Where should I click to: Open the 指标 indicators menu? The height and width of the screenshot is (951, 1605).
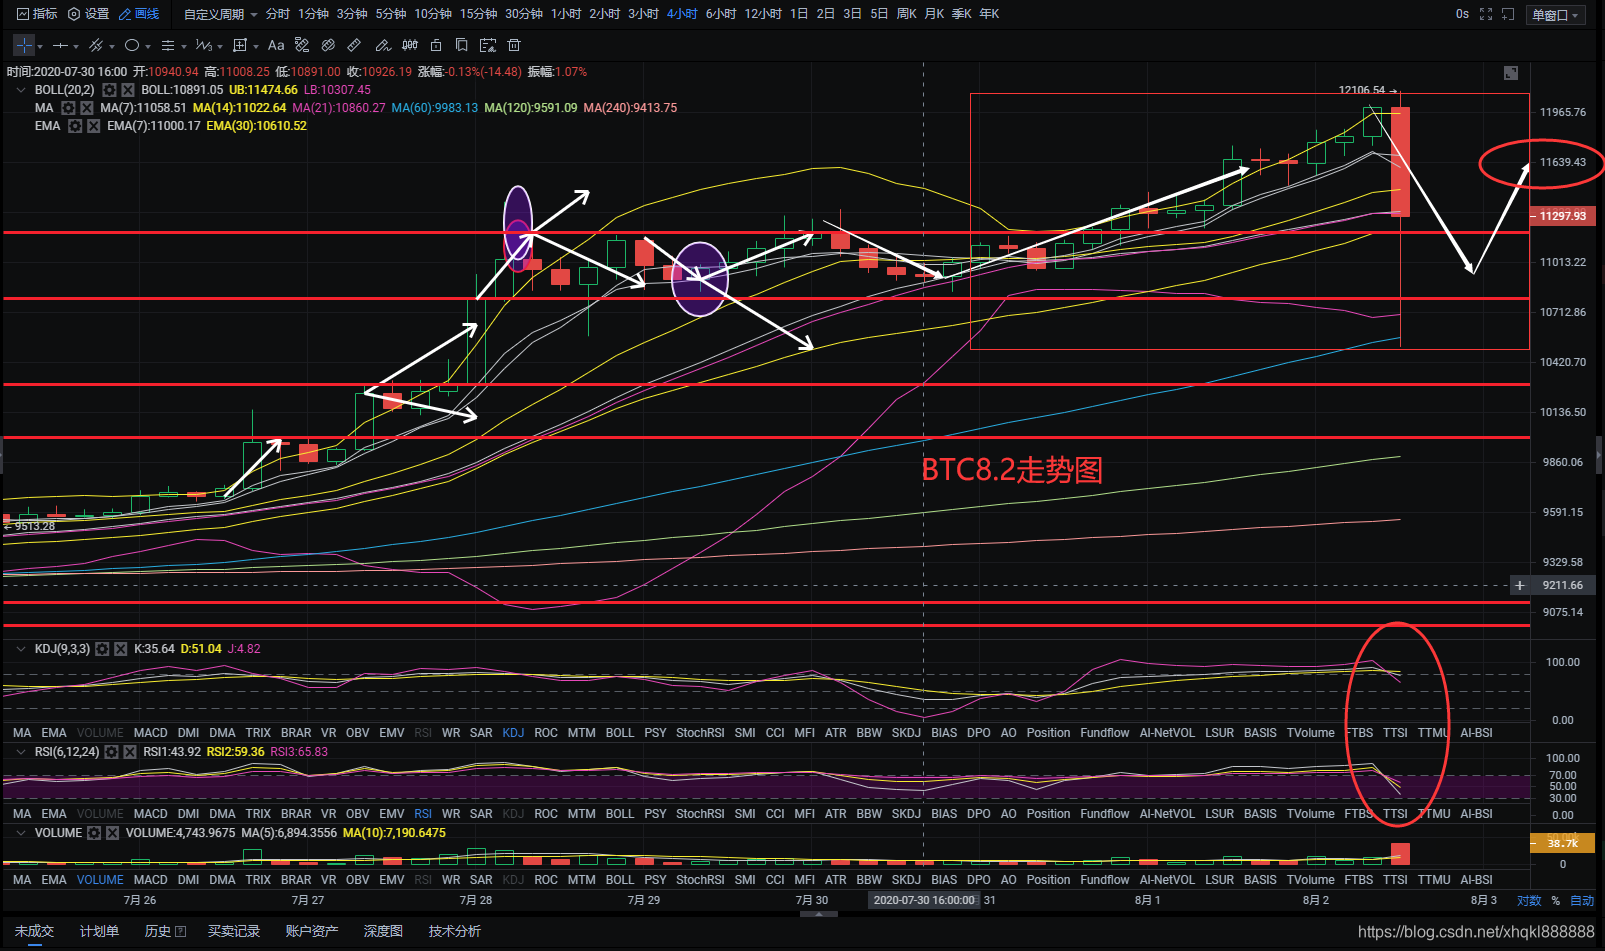[37, 14]
